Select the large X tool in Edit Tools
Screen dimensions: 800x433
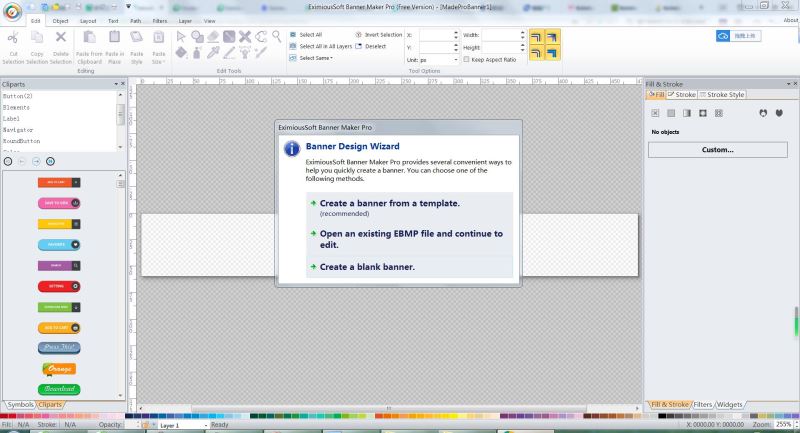pos(245,36)
